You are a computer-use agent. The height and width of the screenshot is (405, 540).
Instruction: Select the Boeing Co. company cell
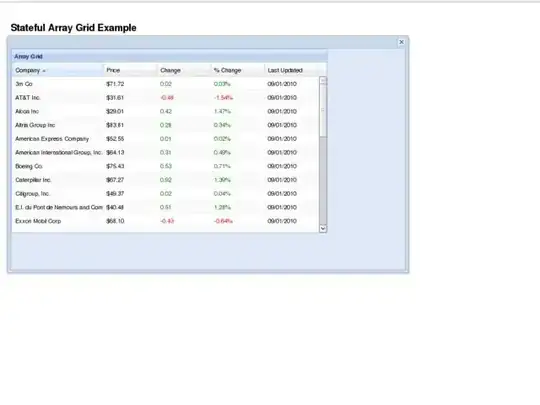pos(58,166)
